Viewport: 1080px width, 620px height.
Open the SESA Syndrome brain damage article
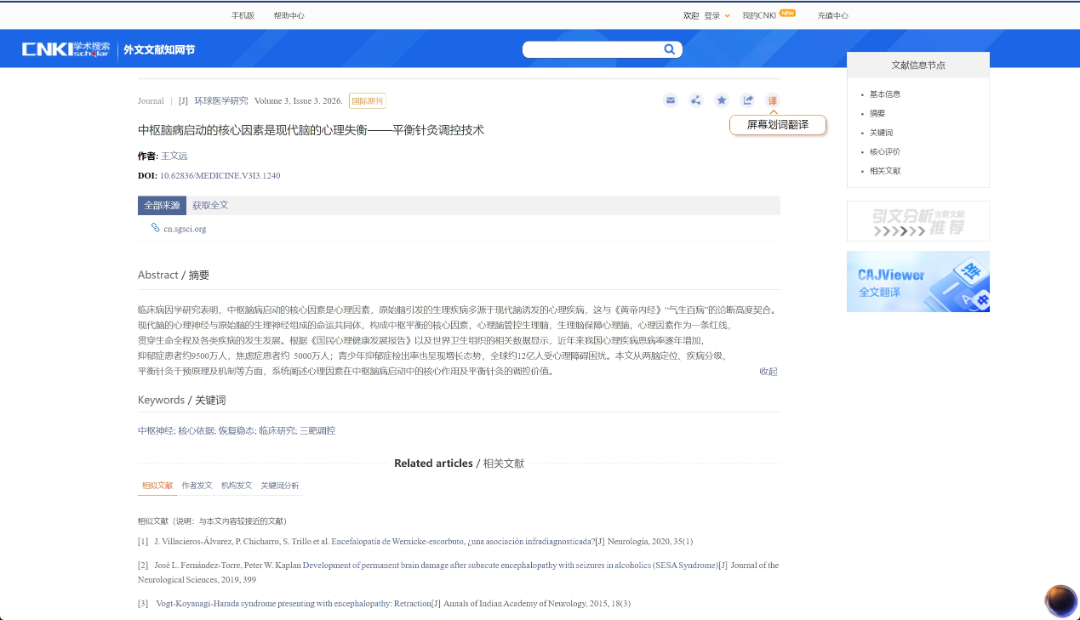pos(510,565)
